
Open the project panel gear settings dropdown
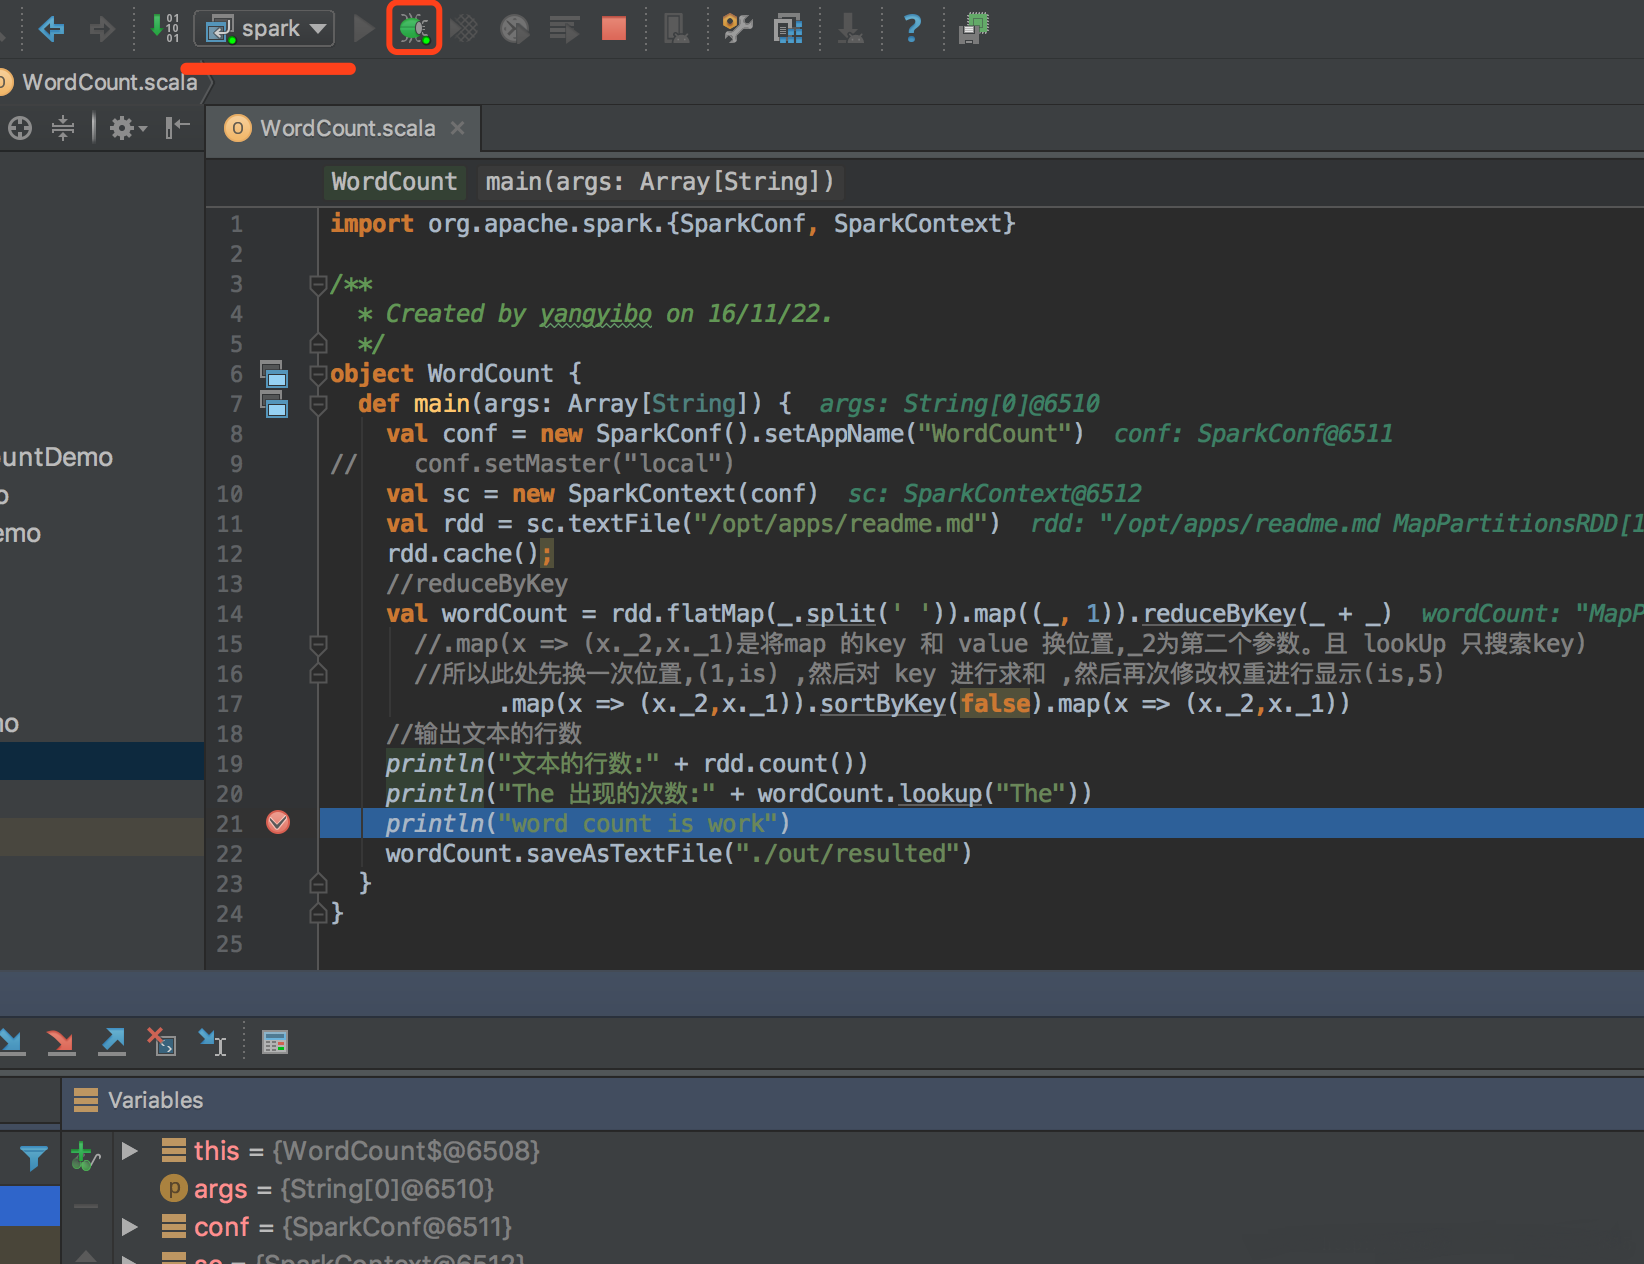click(127, 127)
